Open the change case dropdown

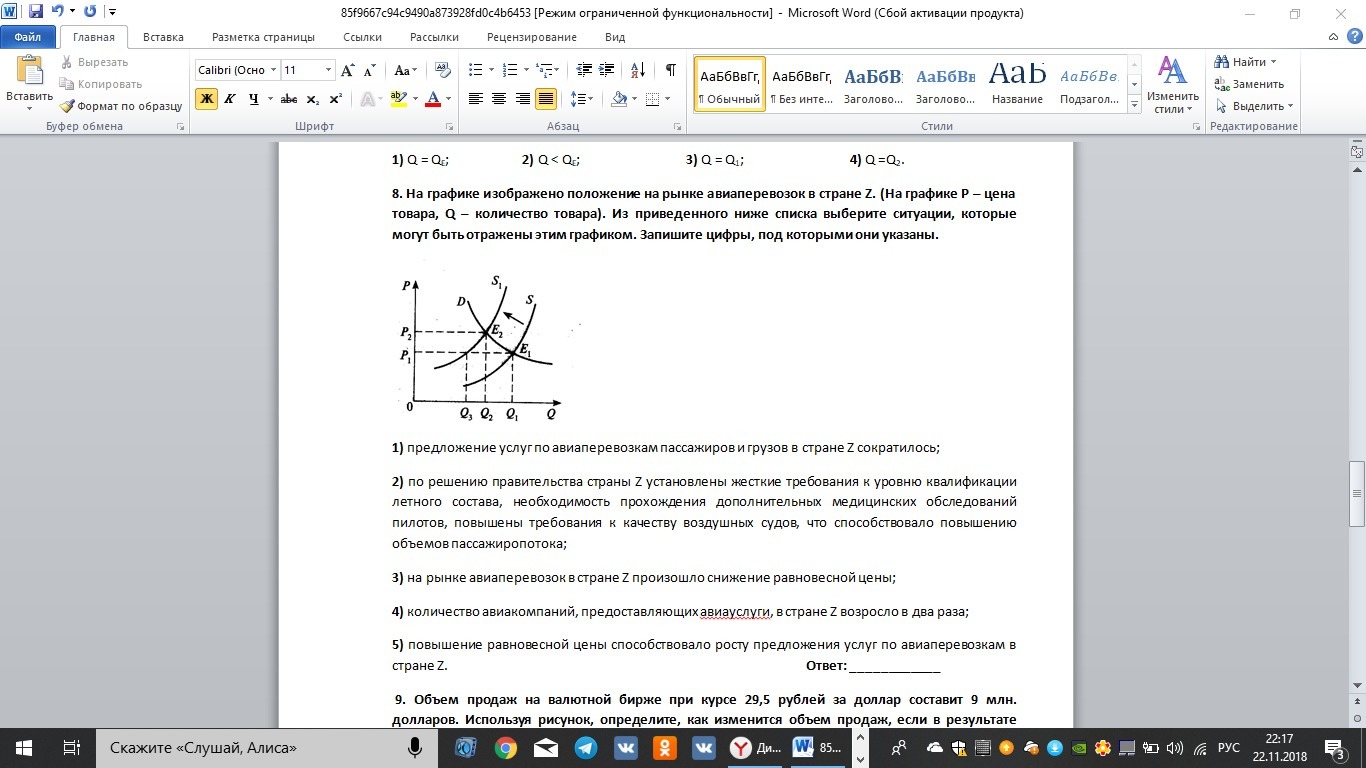tap(405, 70)
